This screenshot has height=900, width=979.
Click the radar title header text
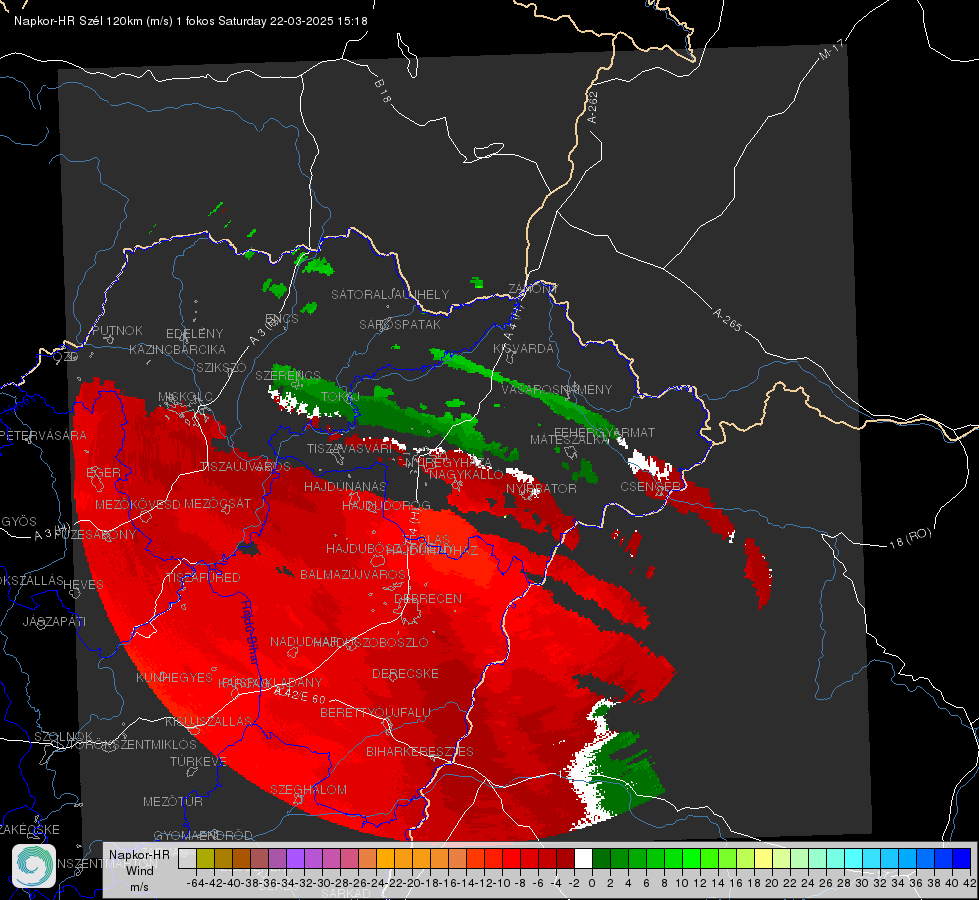(190, 21)
